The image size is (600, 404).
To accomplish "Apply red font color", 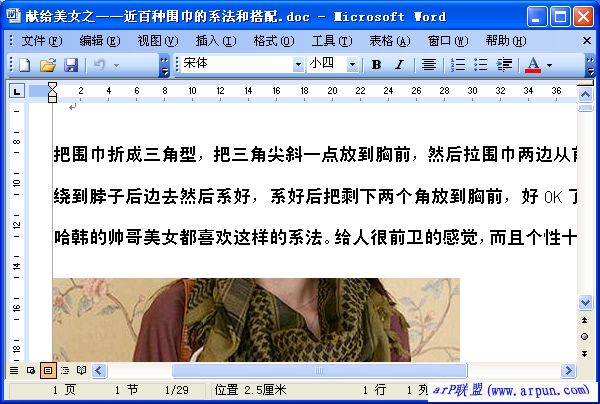I will pos(533,65).
